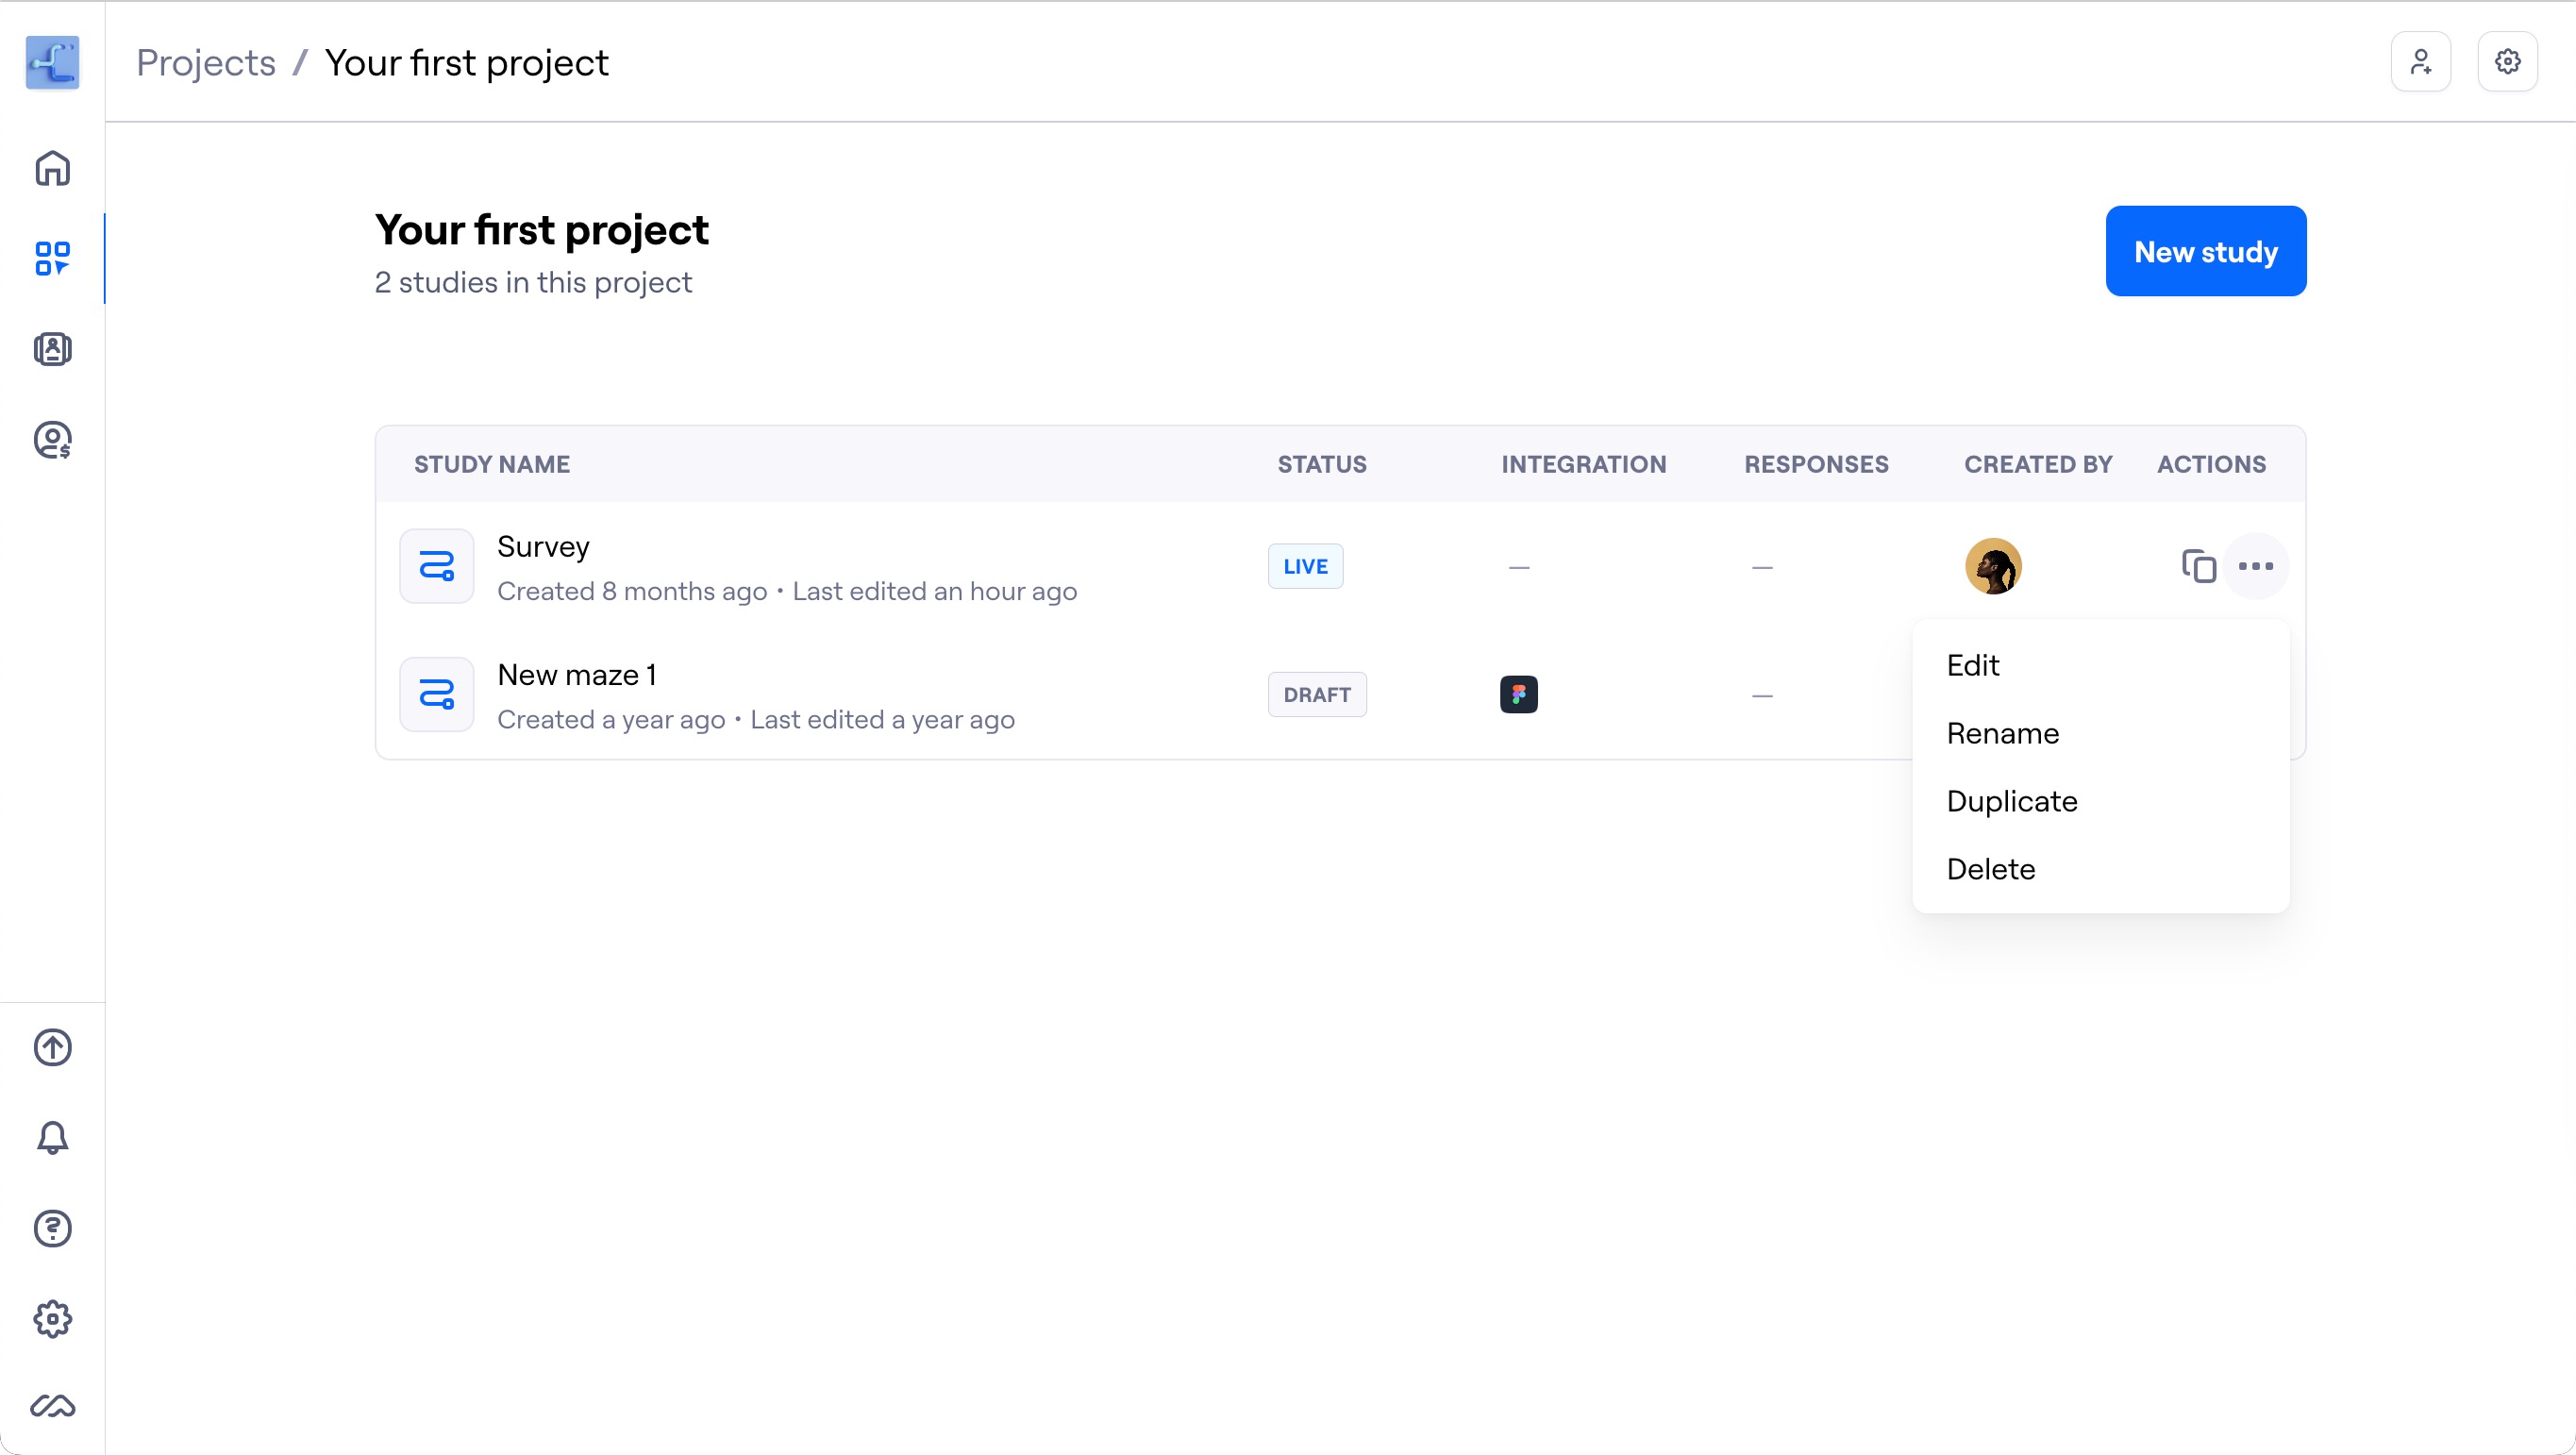2576x1455 pixels.
Task: Open the New maze 1 study name
Action: click(577, 675)
